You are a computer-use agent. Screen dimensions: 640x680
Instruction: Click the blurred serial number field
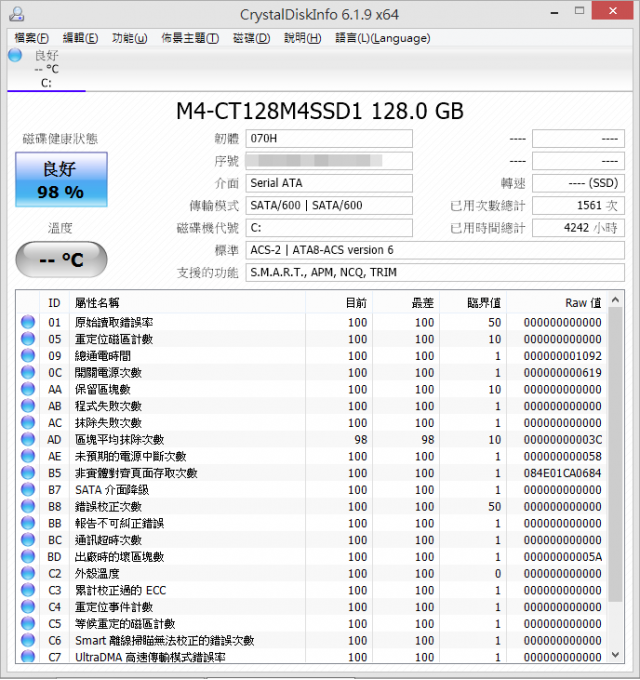pyautogui.click(x=329, y=161)
